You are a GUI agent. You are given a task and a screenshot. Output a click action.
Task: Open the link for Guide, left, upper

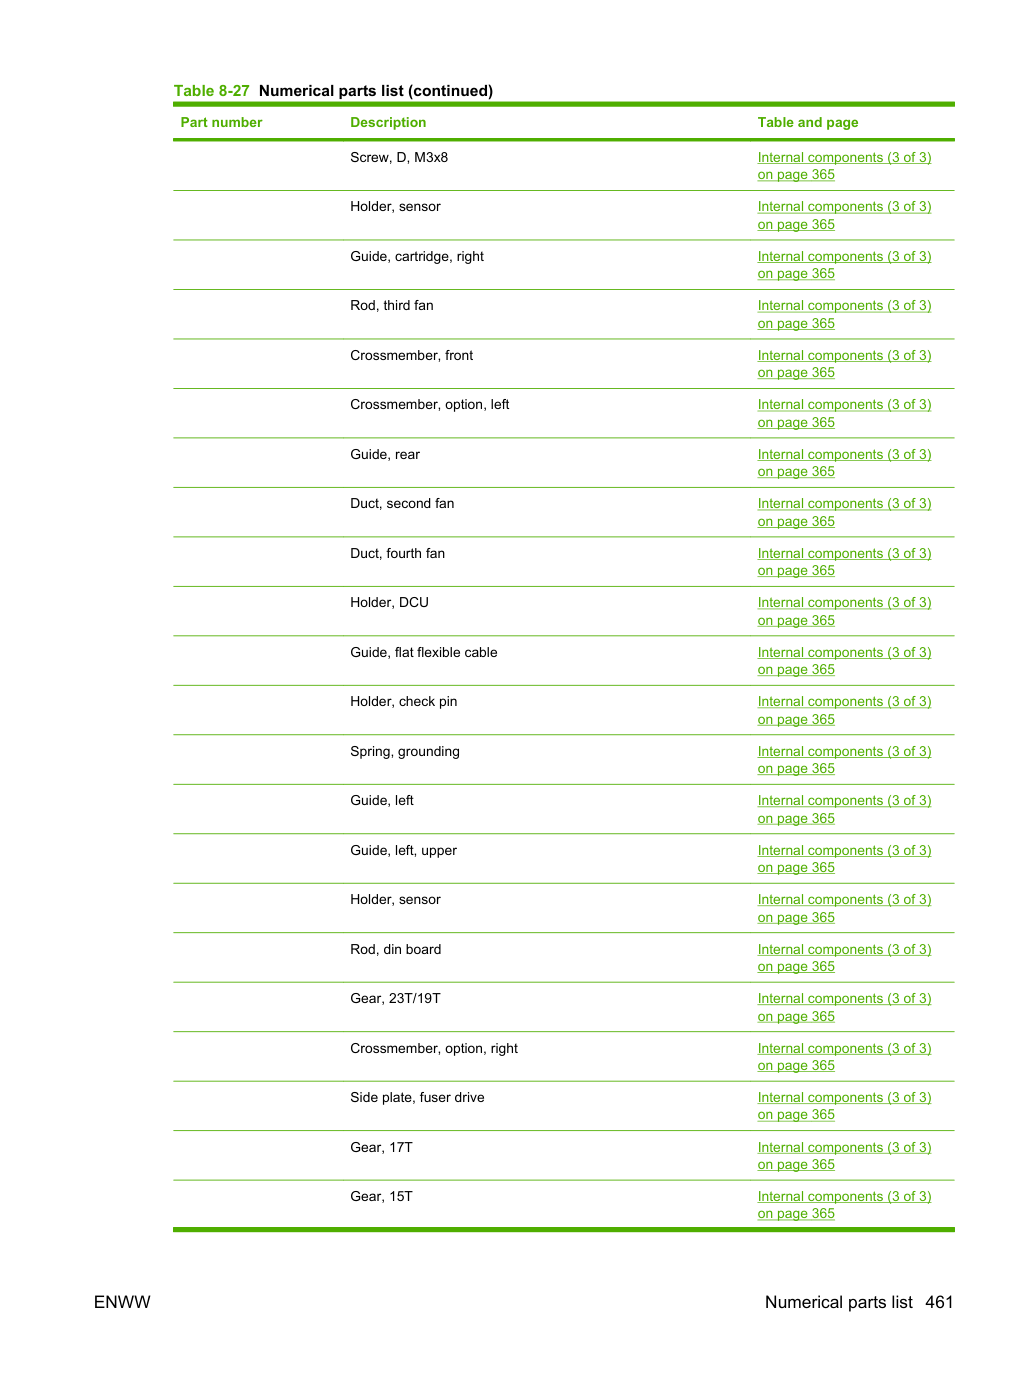click(x=844, y=859)
